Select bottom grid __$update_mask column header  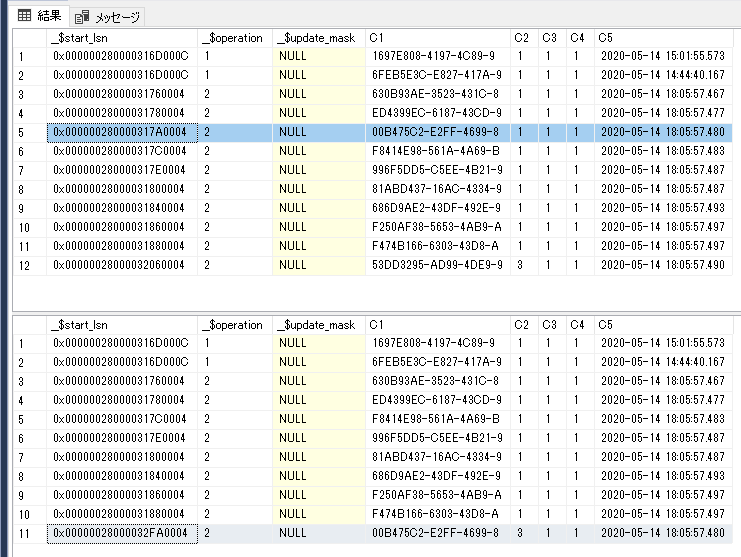(x=319, y=325)
